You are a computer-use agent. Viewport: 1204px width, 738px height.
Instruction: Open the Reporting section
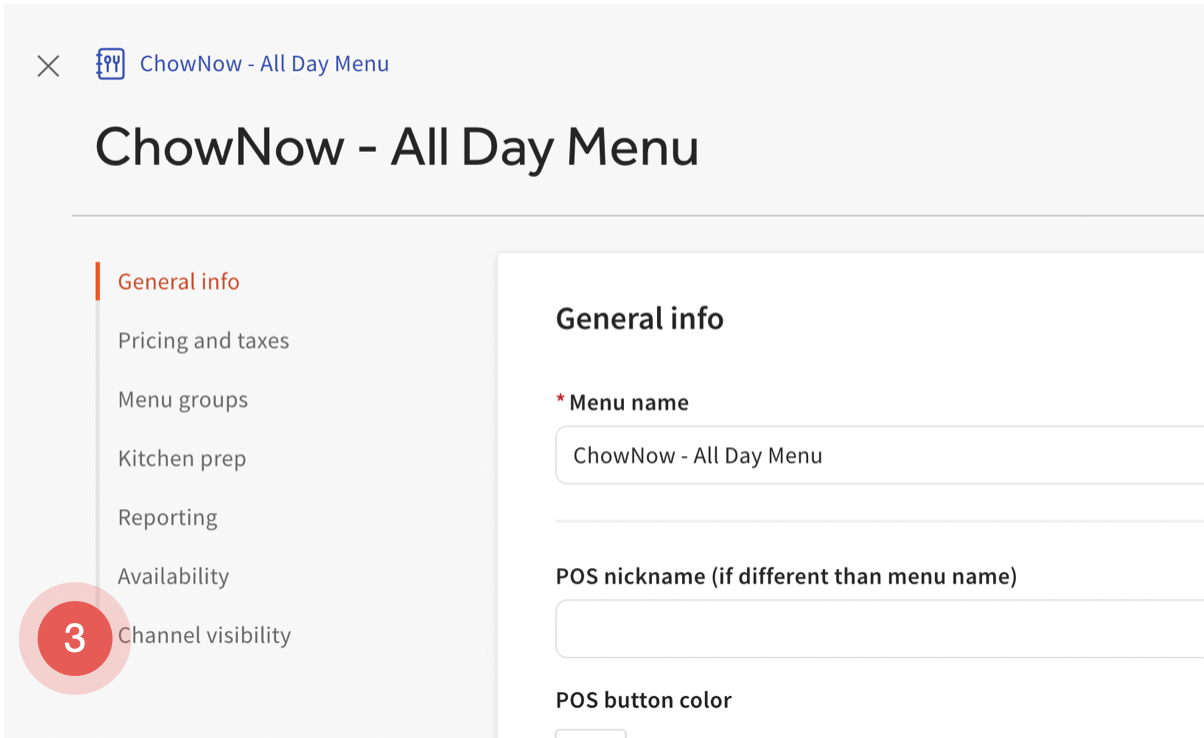tap(167, 517)
